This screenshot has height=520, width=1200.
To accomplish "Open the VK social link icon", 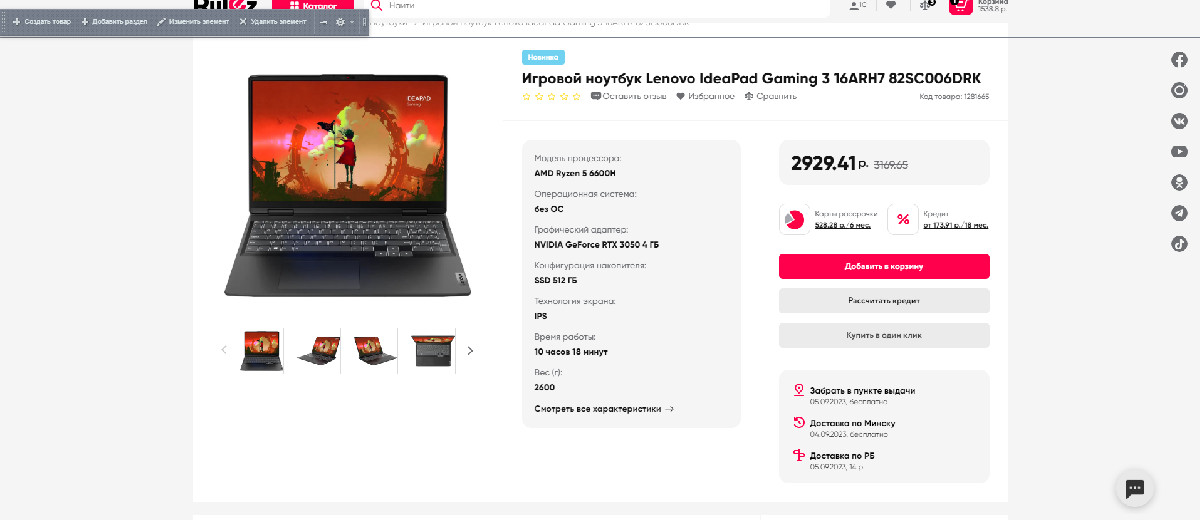I will [x=1180, y=121].
